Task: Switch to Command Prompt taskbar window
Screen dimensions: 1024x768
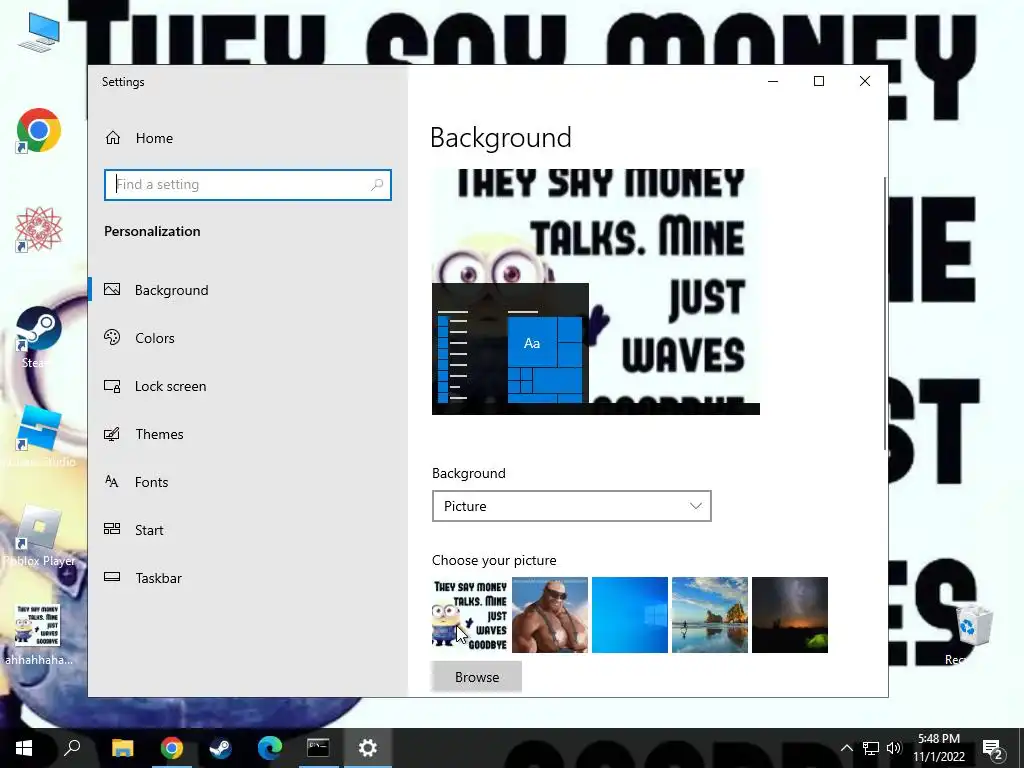Action: tap(318, 748)
